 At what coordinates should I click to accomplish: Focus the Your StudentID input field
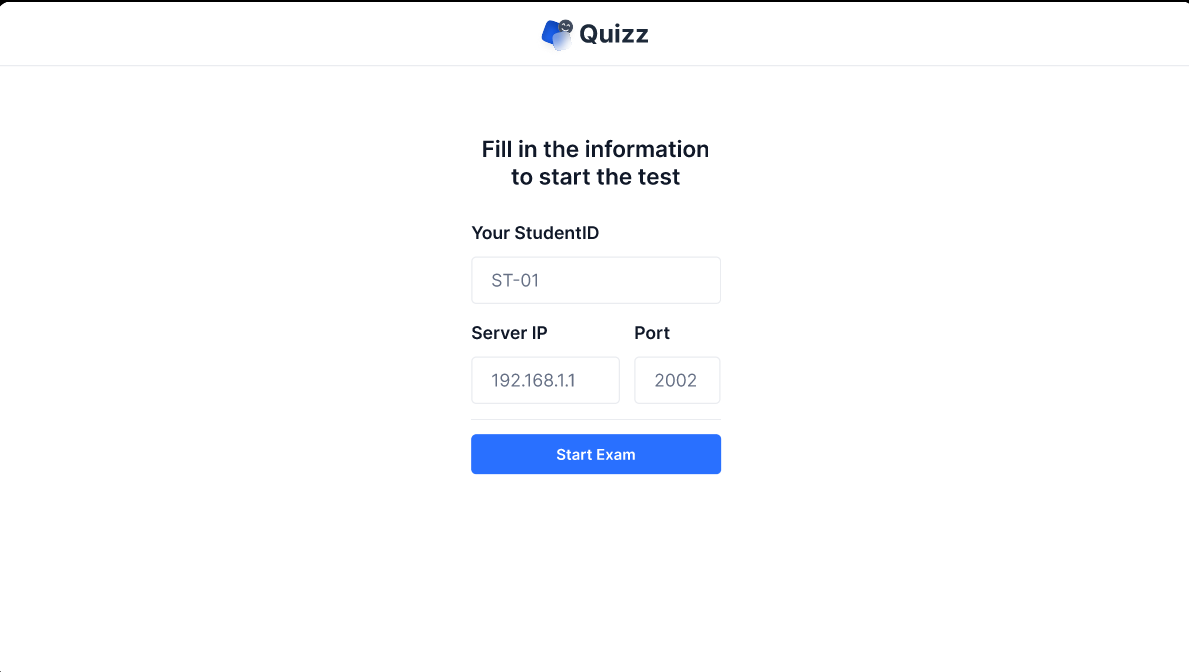pyautogui.click(x=596, y=280)
